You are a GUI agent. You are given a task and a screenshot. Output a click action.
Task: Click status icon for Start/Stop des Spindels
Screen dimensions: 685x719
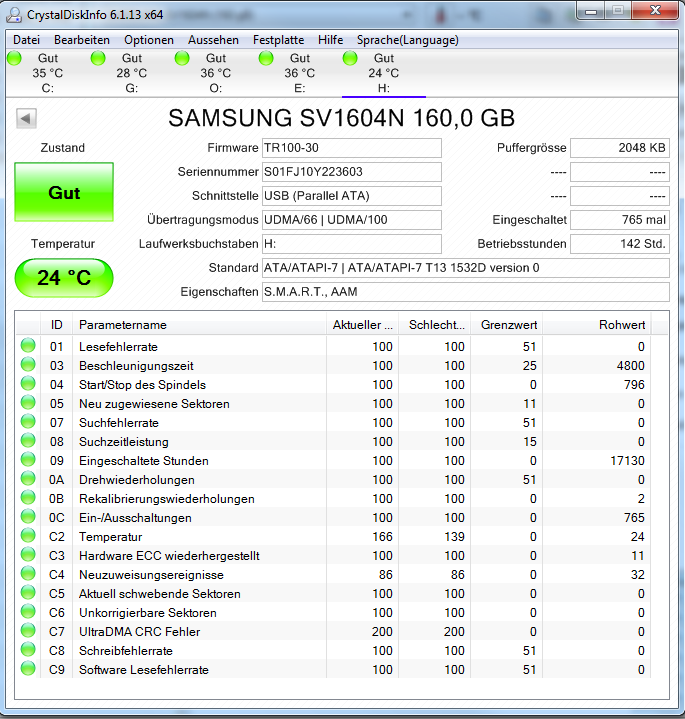(28, 383)
